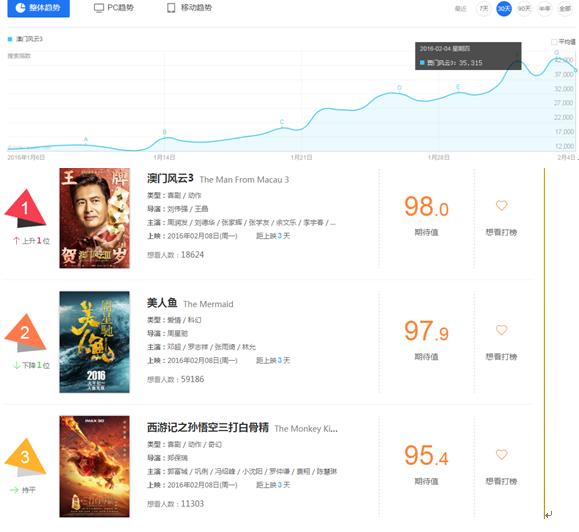This screenshot has width=579, height=532.
Task: Enable the 平均值 average checkbox
Action: pyautogui.click(x=554, y=42)
